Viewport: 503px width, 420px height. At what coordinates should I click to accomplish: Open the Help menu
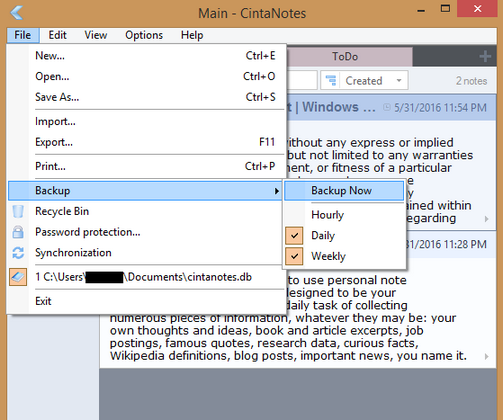pyautogui.click(x=192, y=35)
